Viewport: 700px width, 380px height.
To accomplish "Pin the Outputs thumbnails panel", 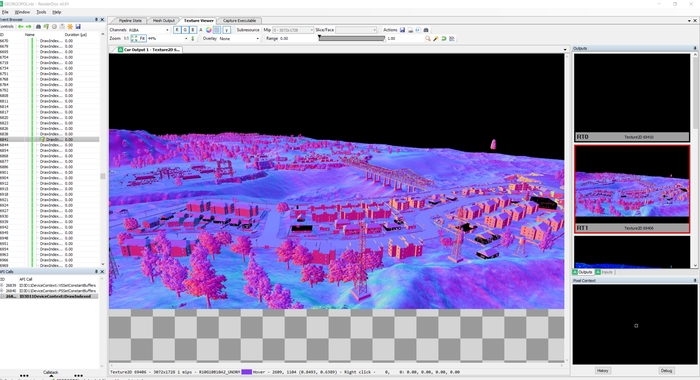I will coord(695,48).
